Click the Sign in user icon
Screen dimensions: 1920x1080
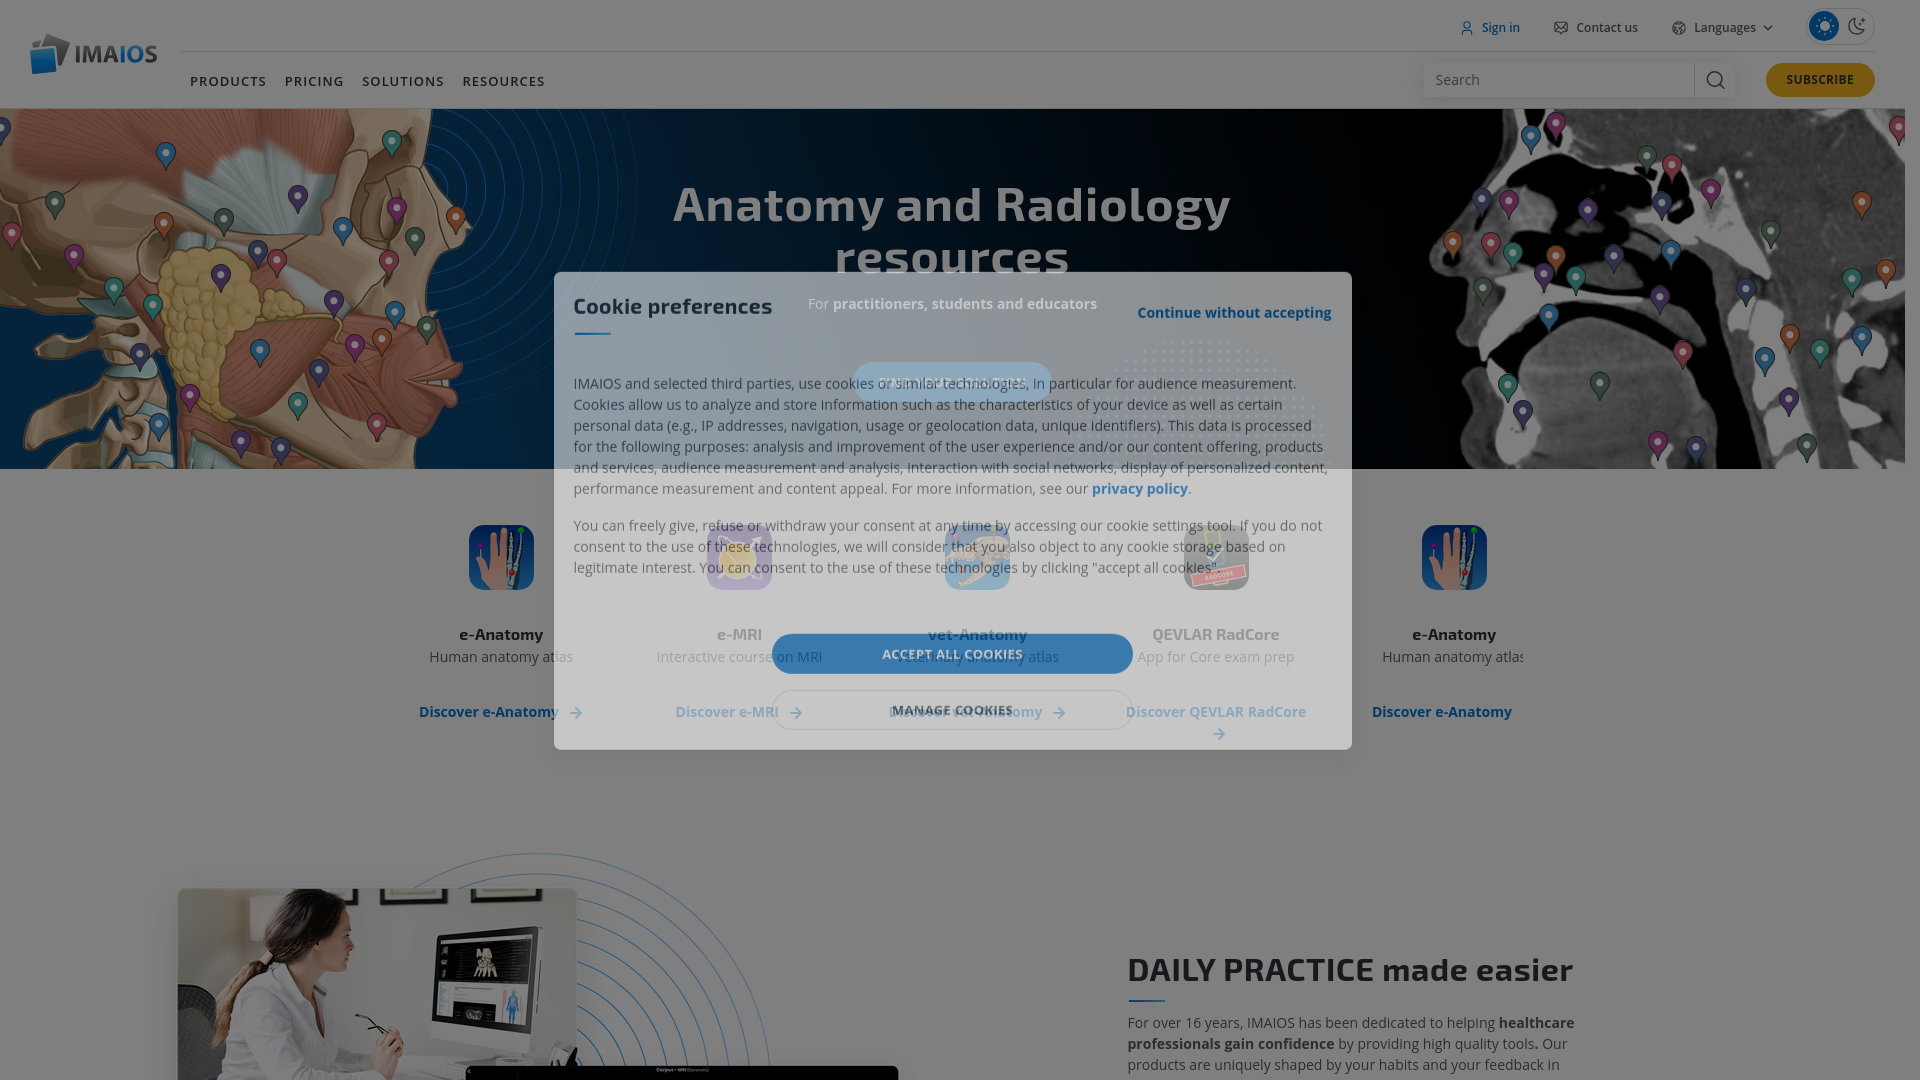1466,28
